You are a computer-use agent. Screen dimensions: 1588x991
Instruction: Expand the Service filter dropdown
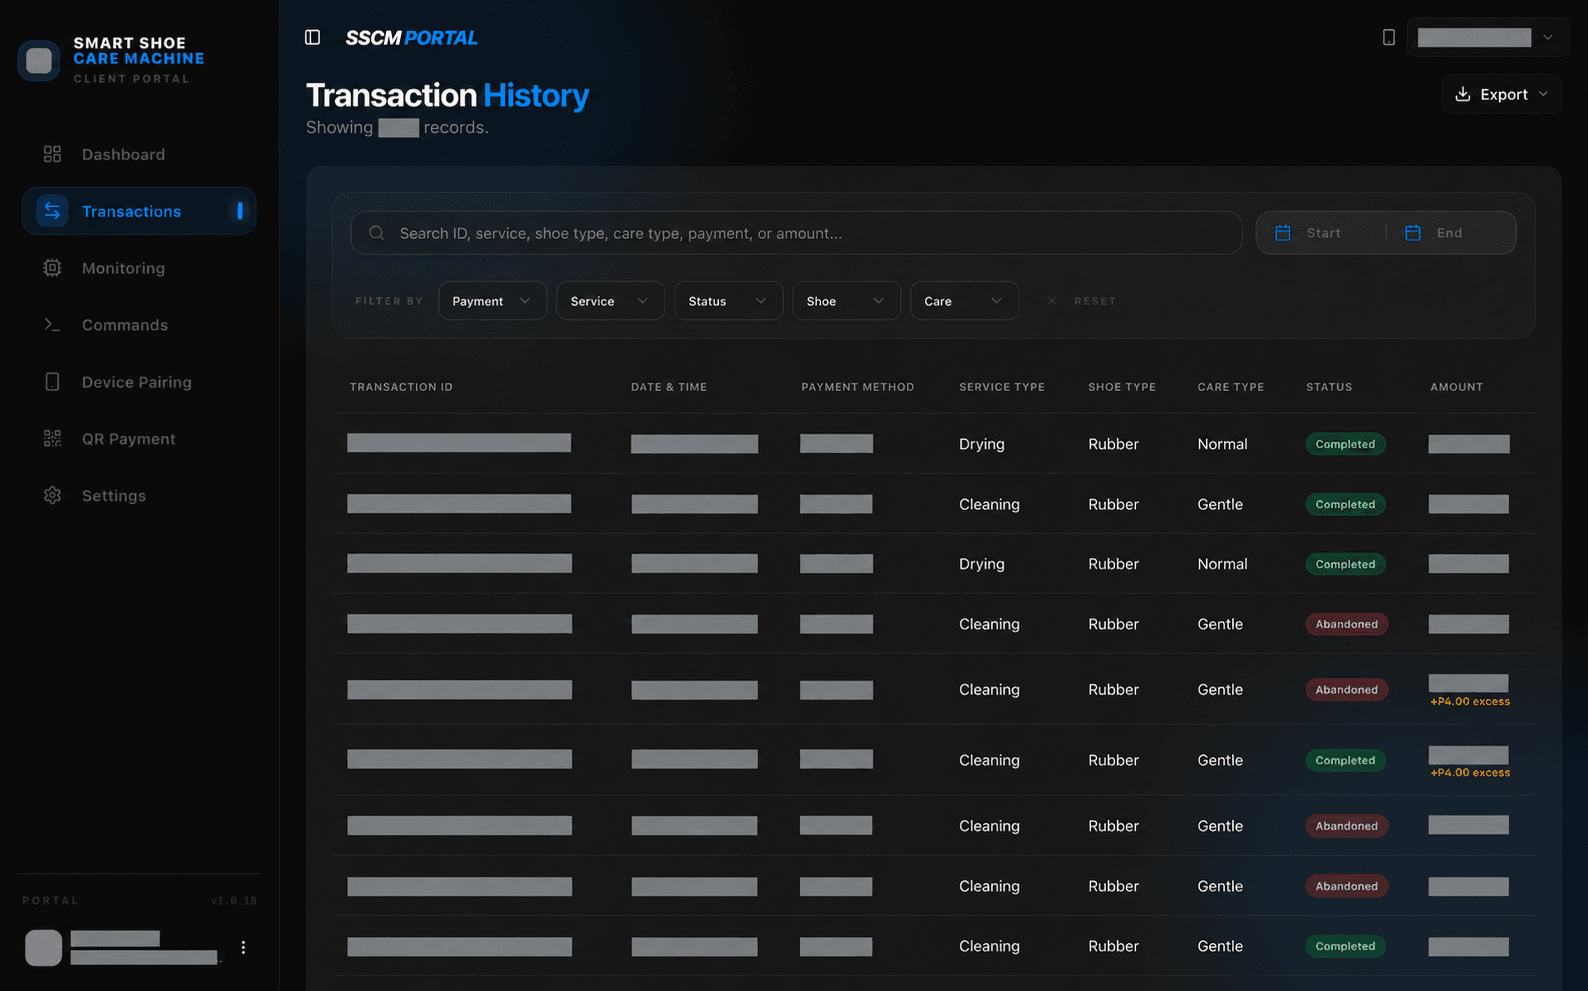pyautogui.click(x=610, y=301)
